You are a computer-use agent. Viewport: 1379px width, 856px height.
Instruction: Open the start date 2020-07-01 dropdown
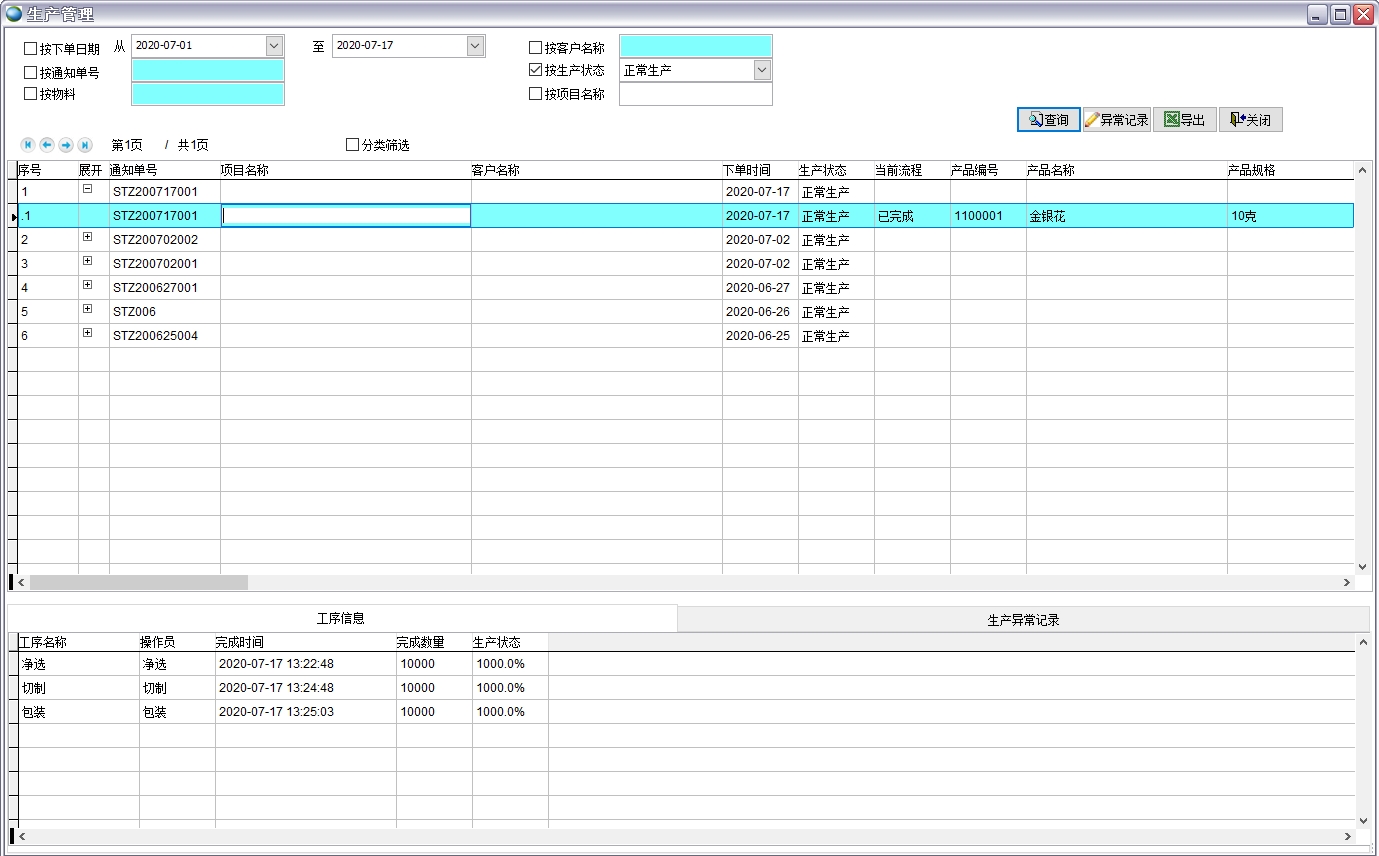274,46
